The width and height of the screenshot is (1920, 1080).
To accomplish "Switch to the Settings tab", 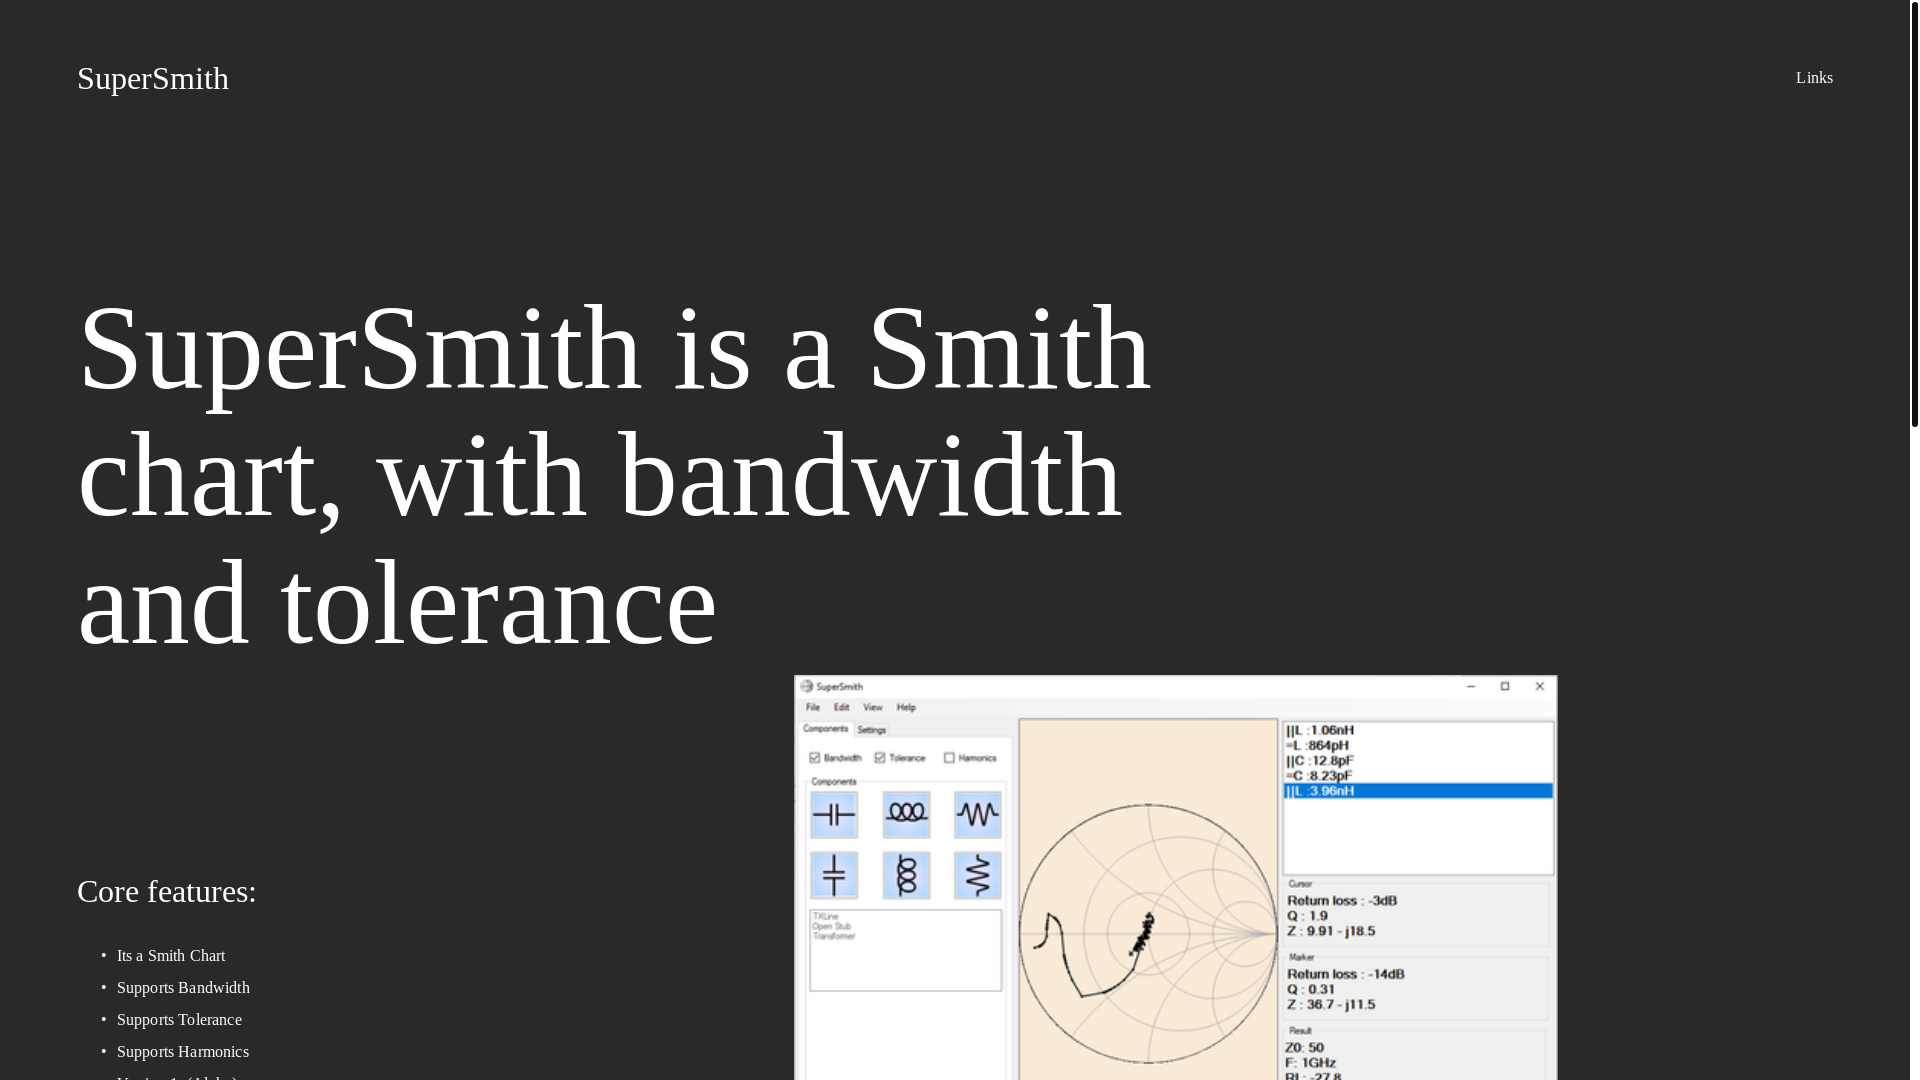I will click(x=872, y=730).
